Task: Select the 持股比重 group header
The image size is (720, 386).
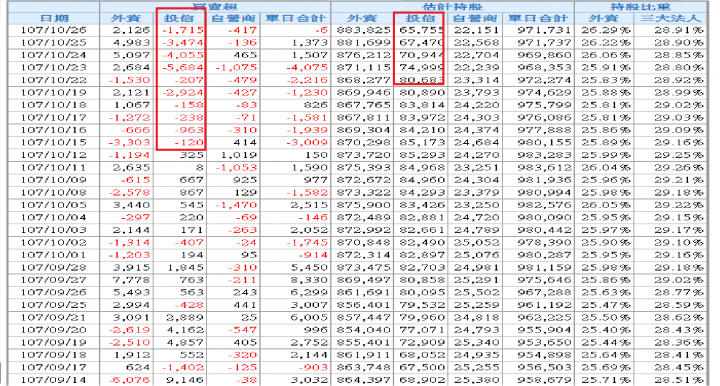Action: tap(641, 6)
